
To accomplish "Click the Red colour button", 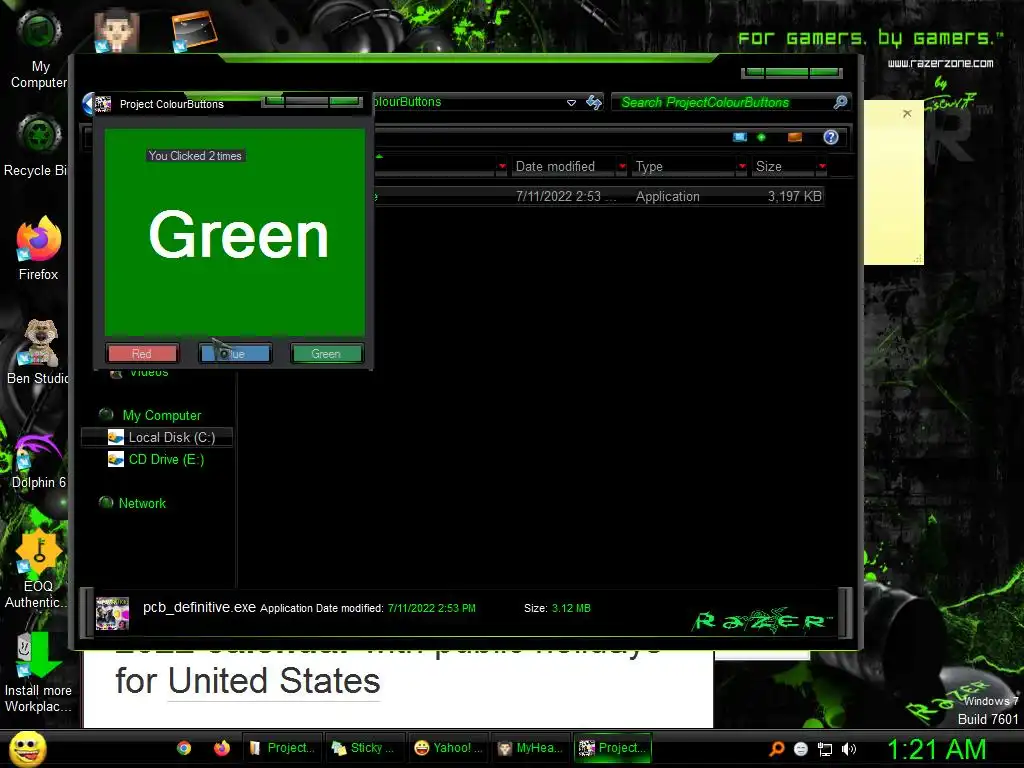I will pos(142,353).
